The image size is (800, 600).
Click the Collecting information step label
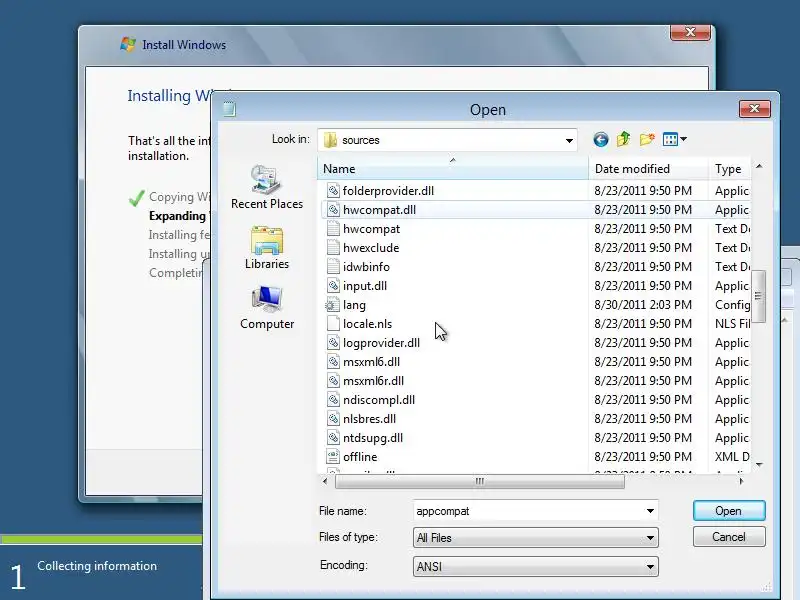pyautogui.click(x=97, y=566)
